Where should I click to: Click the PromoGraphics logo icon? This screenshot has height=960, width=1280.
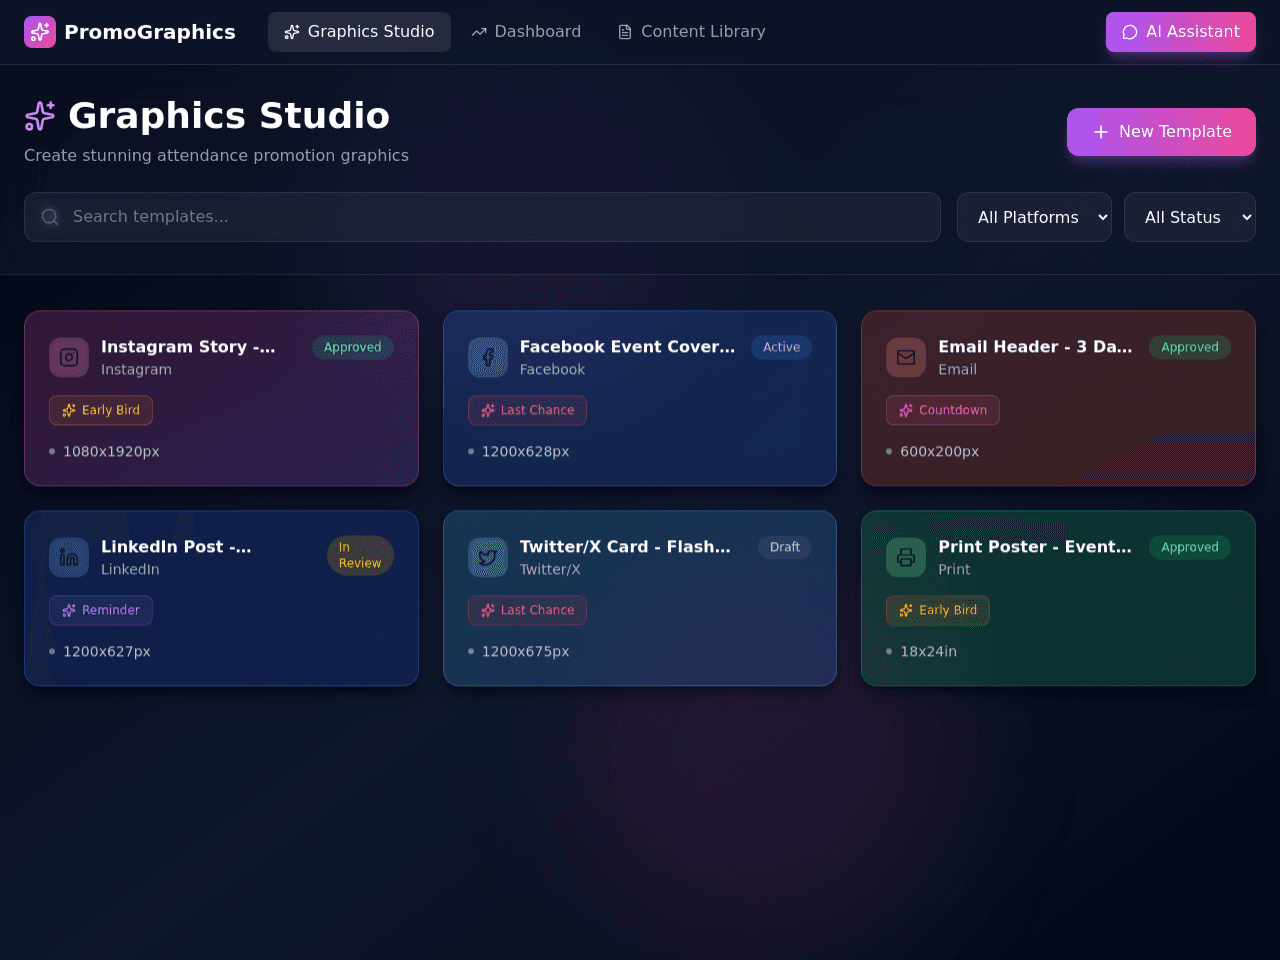coord(40,32)
